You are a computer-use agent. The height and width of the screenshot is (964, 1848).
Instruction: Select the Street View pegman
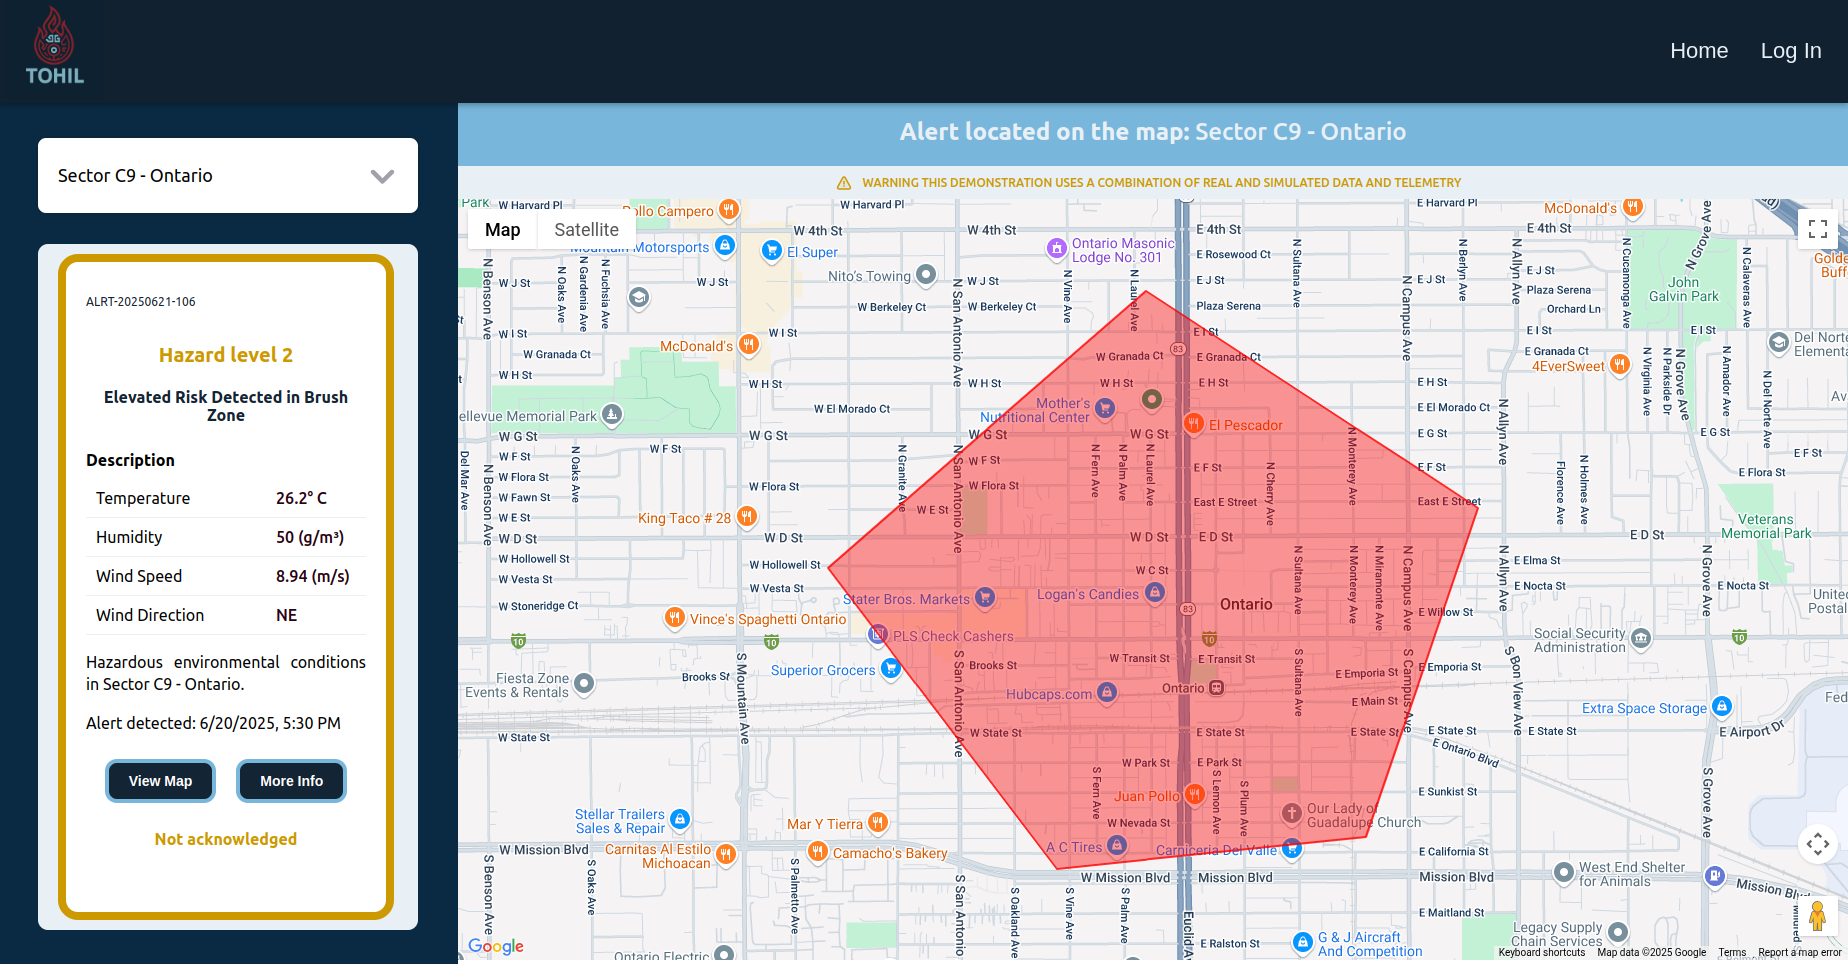coord(1818,916)
